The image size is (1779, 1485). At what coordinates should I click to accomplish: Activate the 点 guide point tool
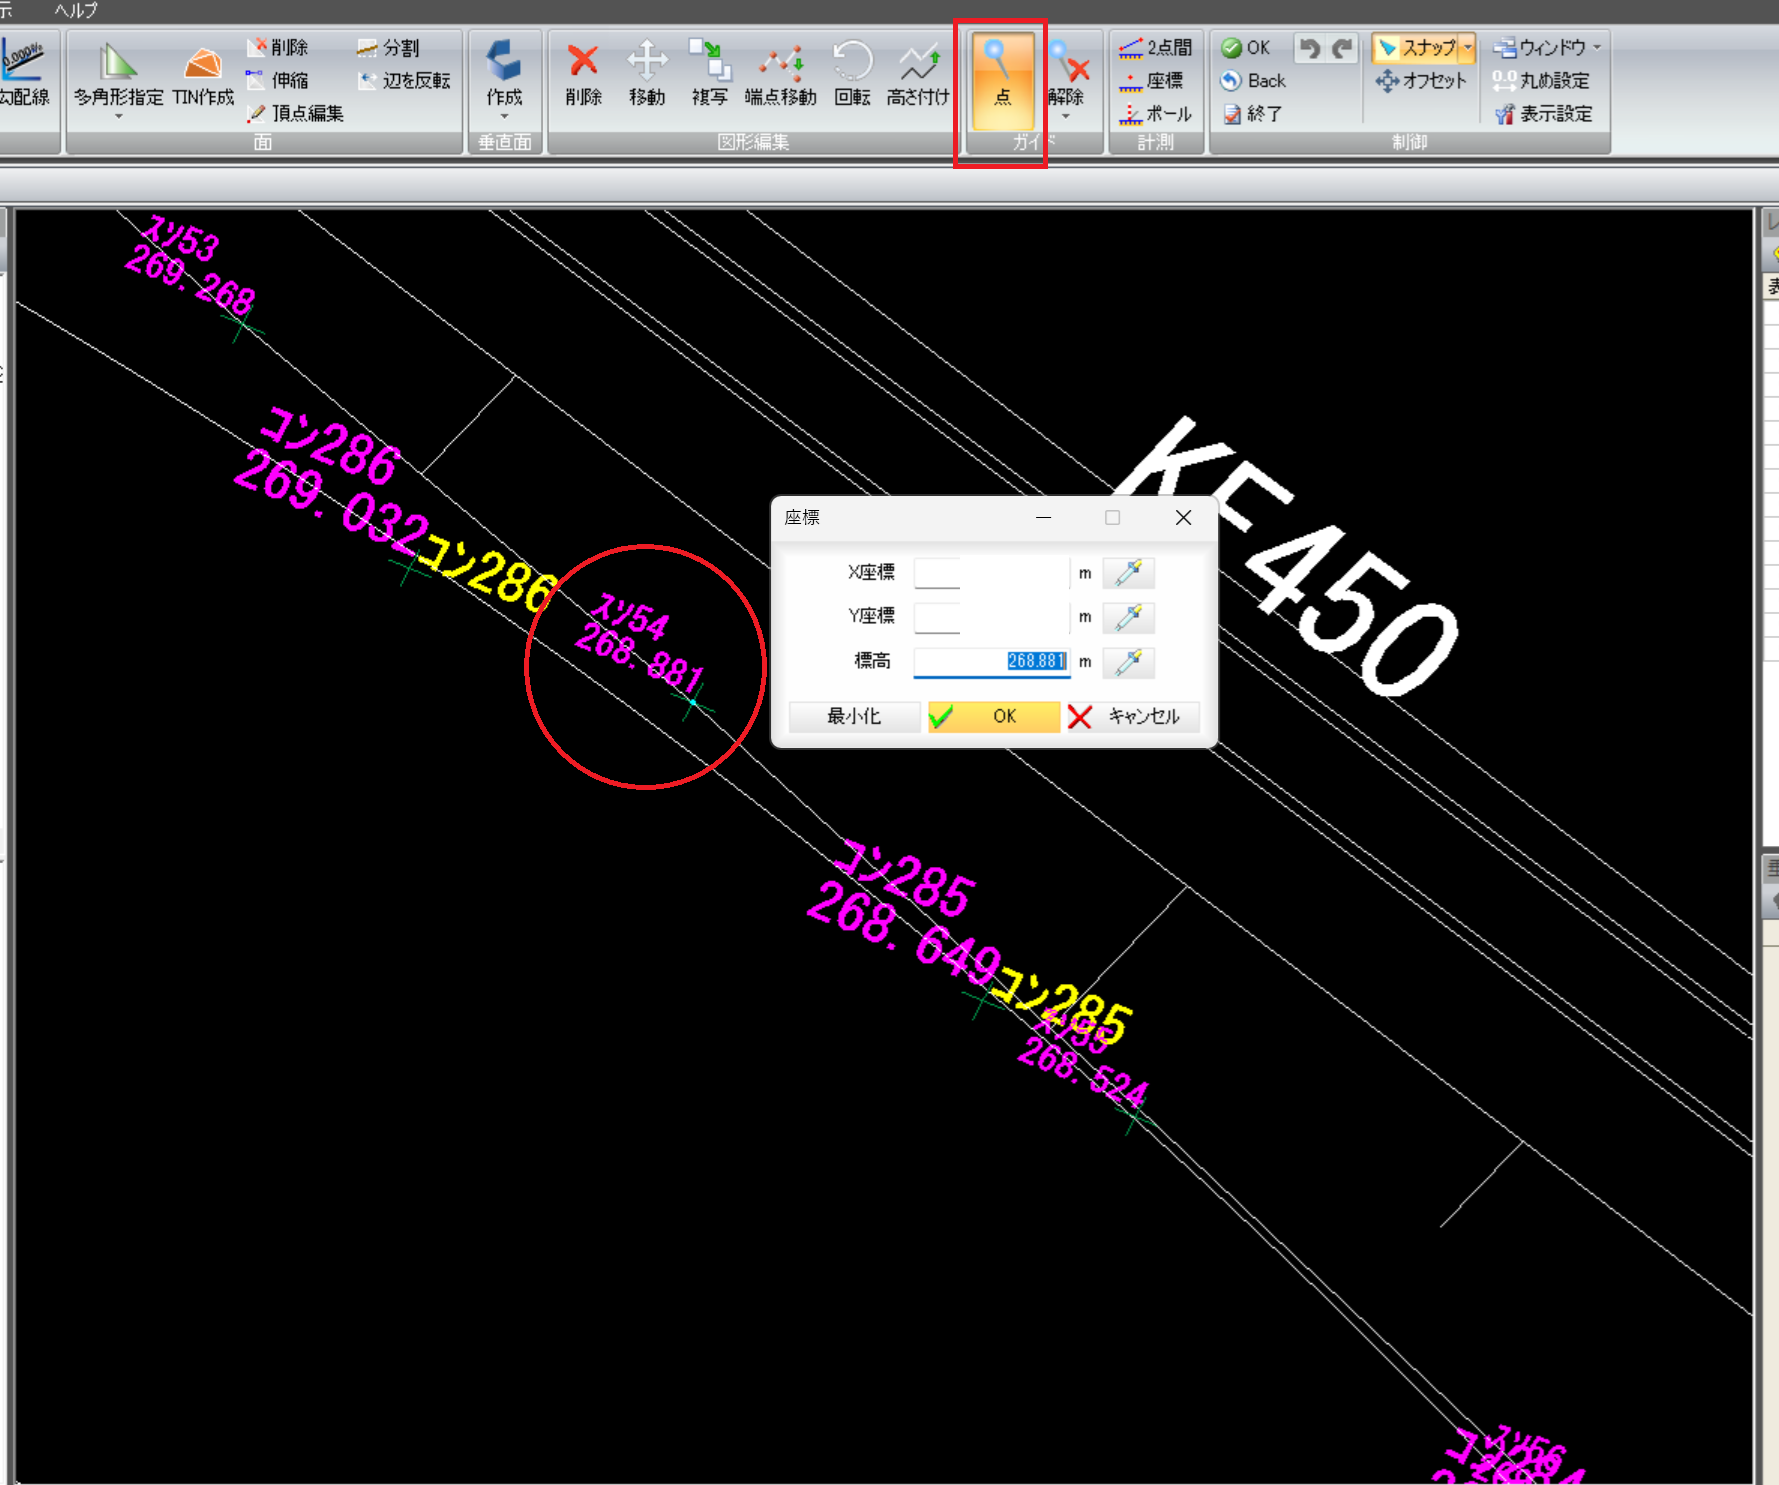1001,80
